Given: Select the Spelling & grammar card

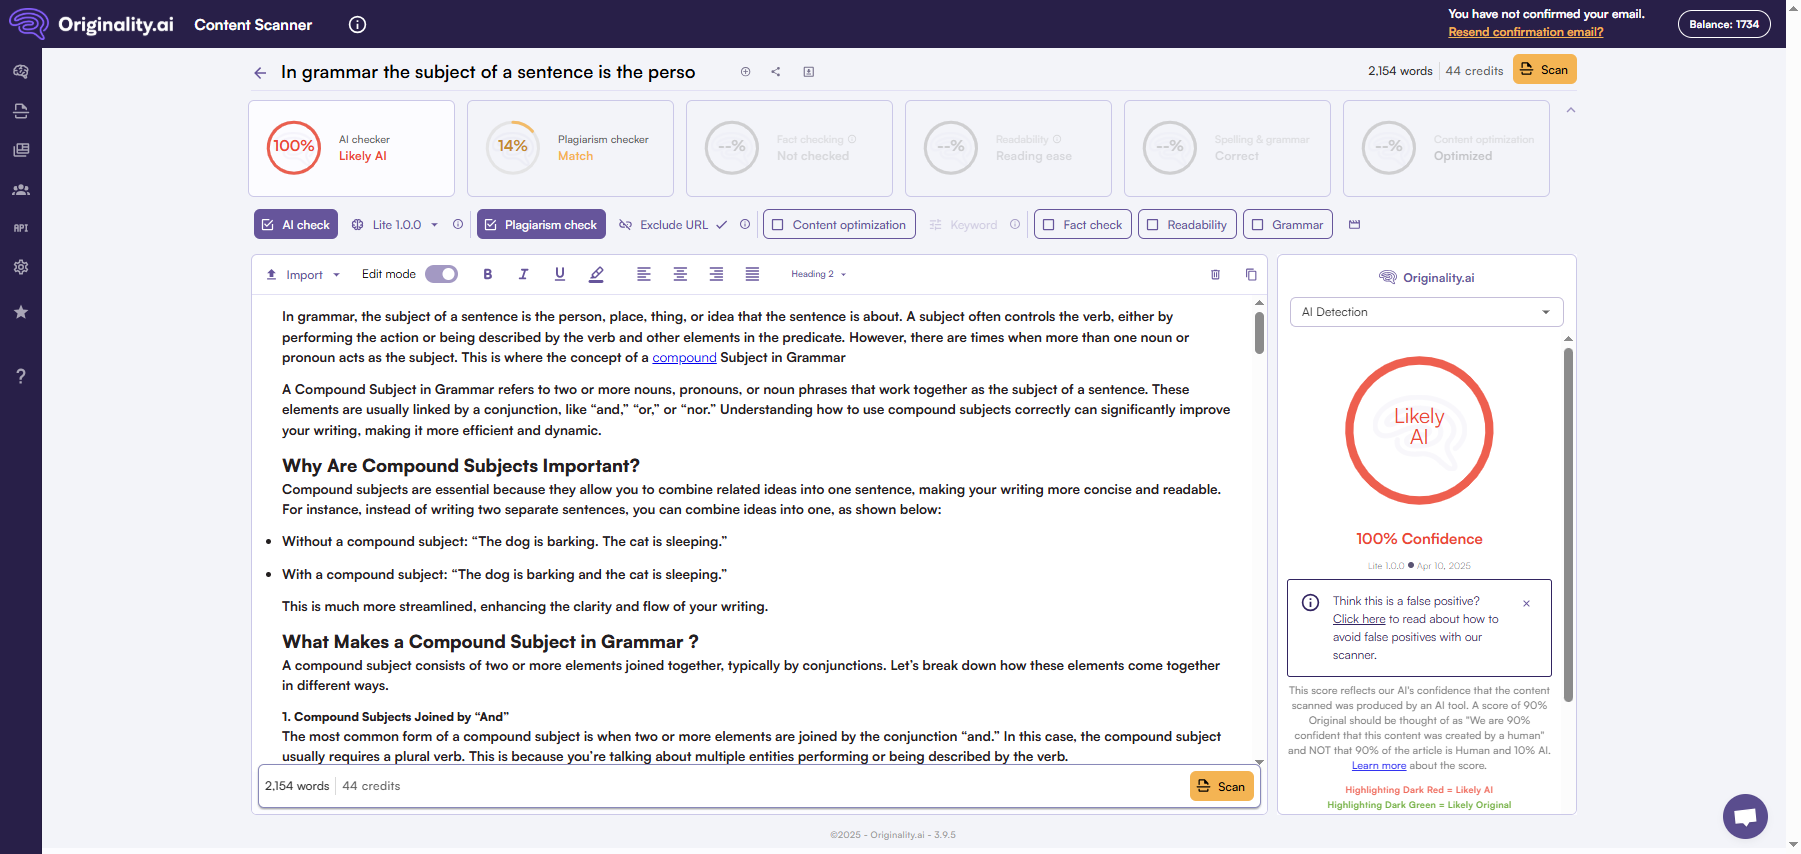Looking at the screenshot, I should 1227,148.
